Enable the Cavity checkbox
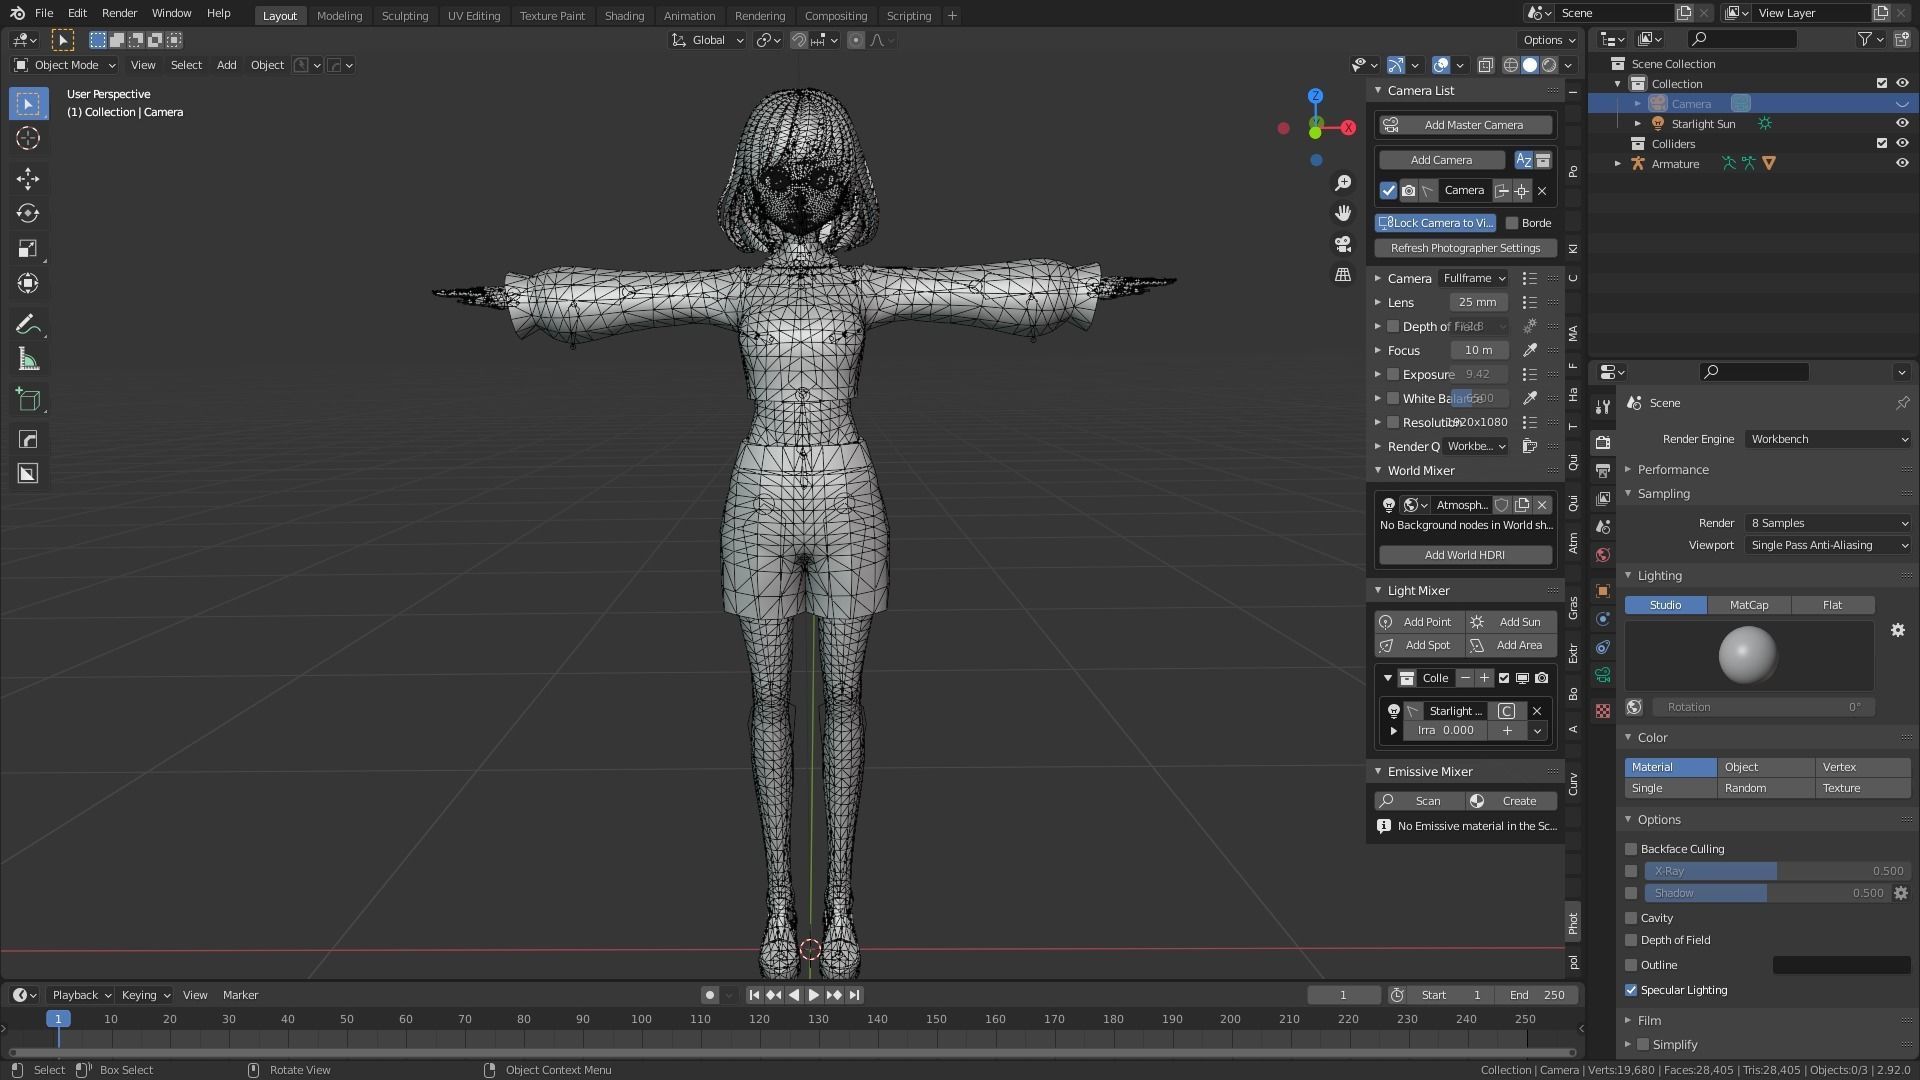1920x1080 pixels. click(x=1631, y=918)
